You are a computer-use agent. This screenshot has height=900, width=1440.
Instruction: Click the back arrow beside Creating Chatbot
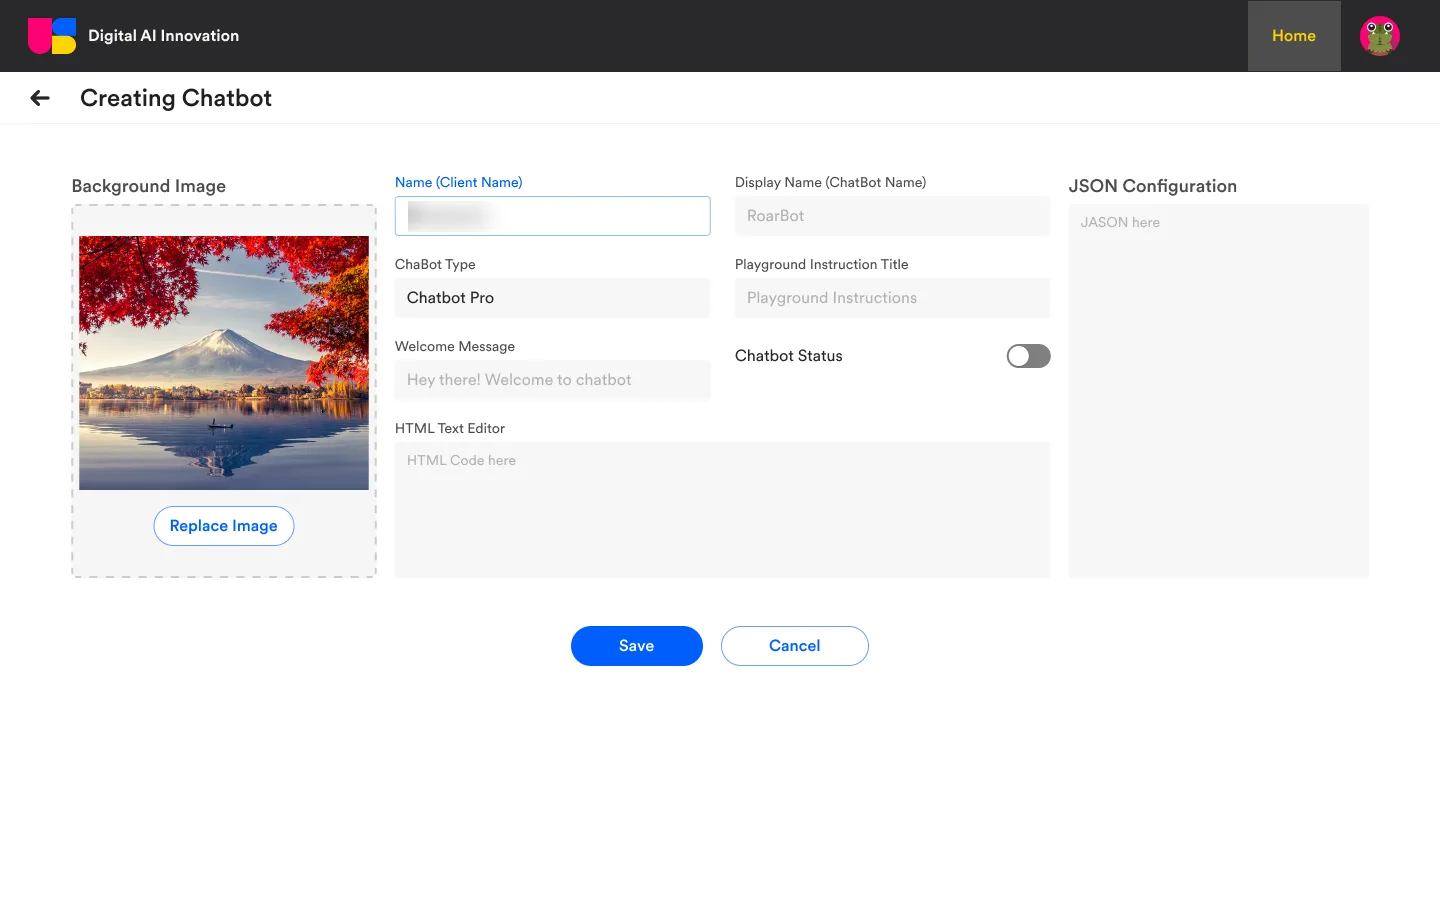(40, 98)
